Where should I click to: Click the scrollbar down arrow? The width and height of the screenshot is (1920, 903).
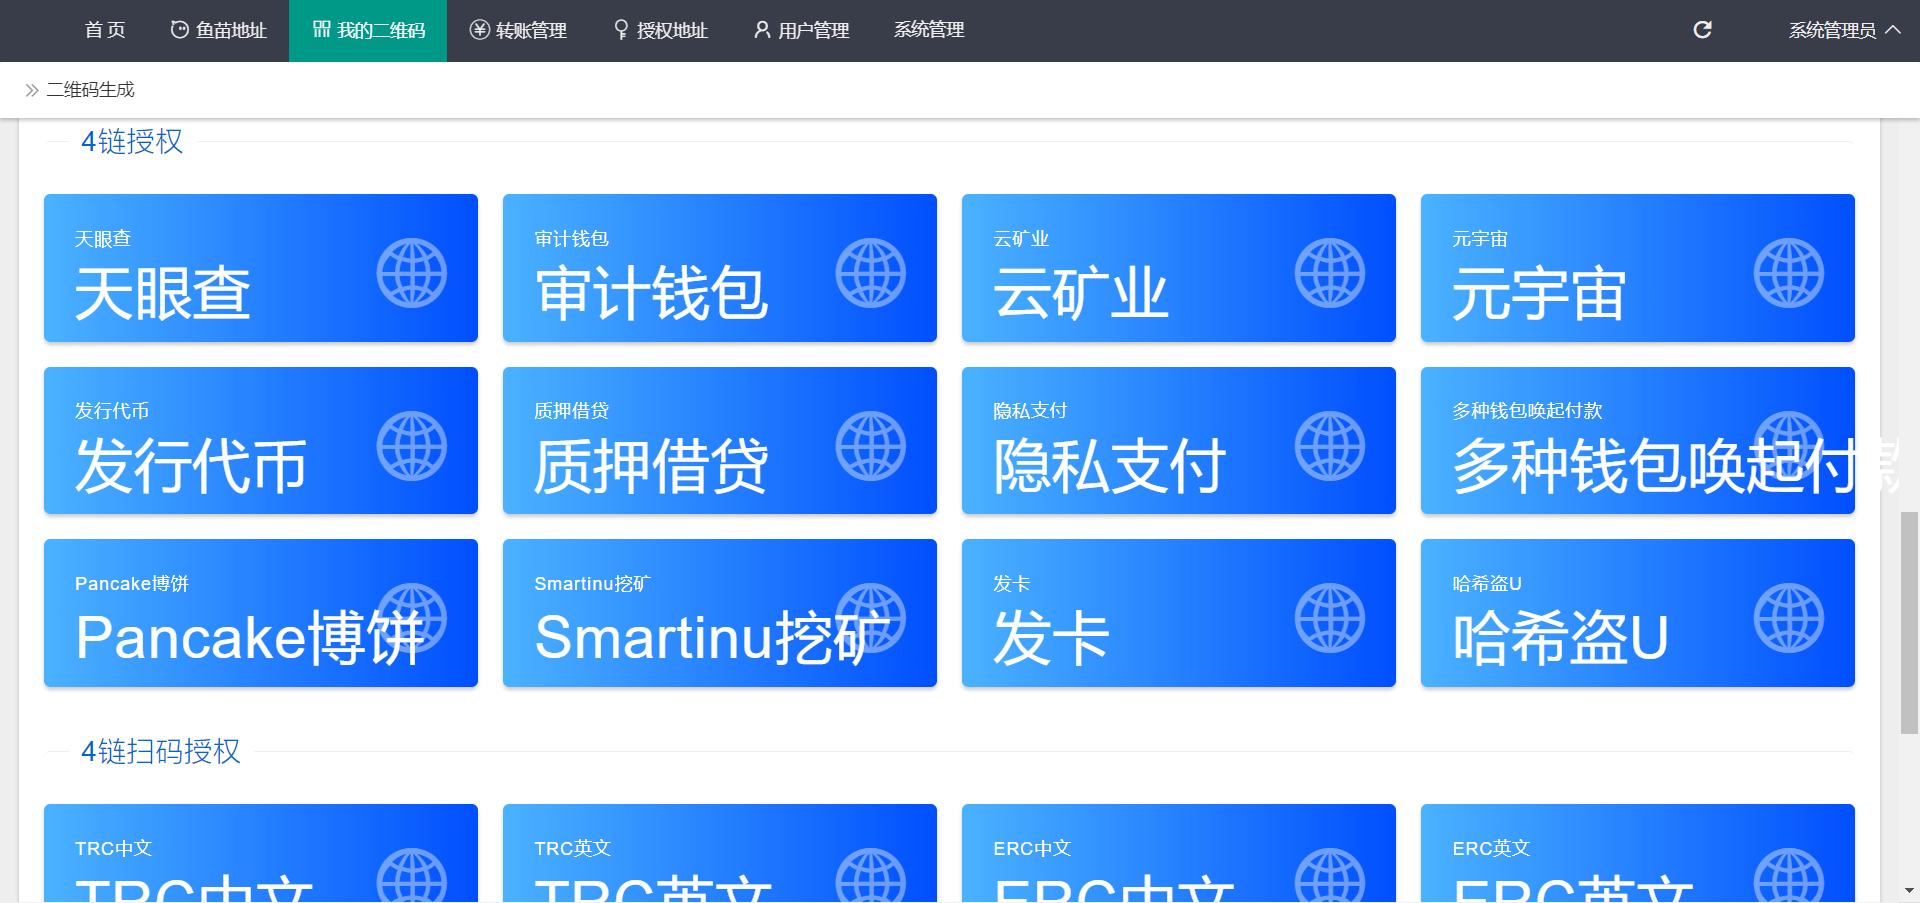pyautogui.click(x=1909, y=890)
